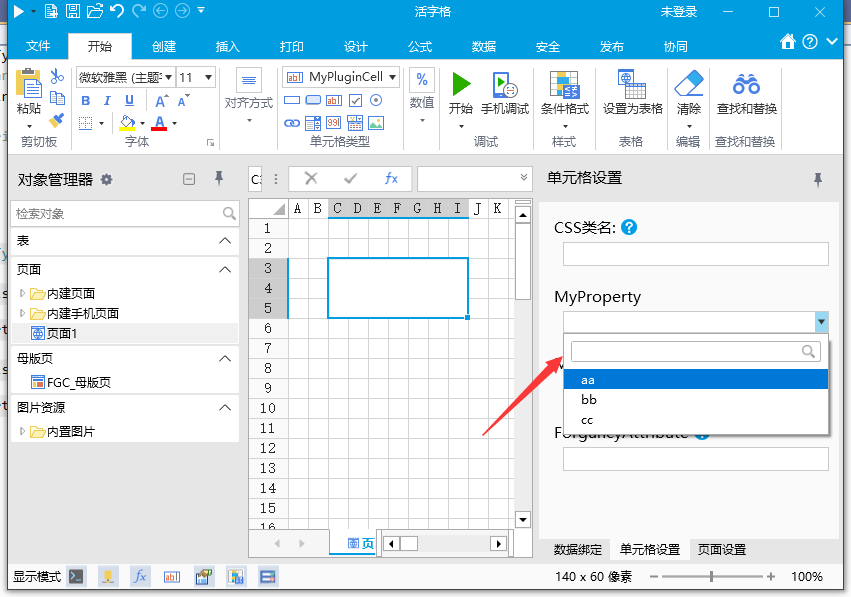Switch to 页面设置 bottom tab
Viewport: 851px width, 597px height.
pos(721,550)
